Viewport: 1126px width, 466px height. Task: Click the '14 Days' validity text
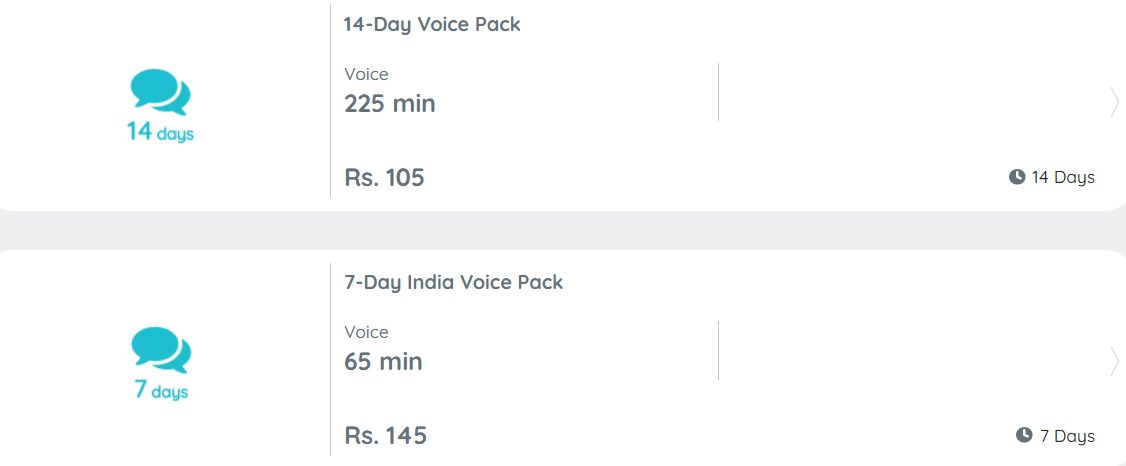1063,177
